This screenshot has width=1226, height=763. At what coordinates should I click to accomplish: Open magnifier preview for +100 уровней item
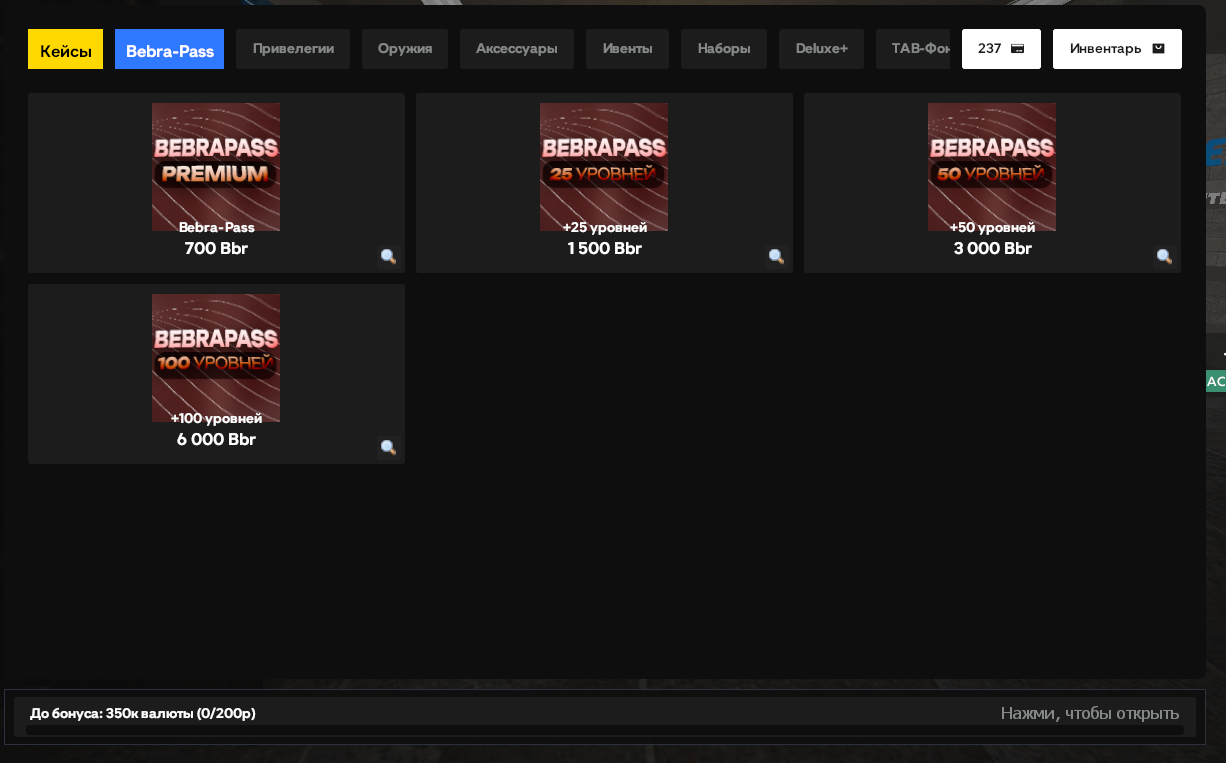coord(388,447)
